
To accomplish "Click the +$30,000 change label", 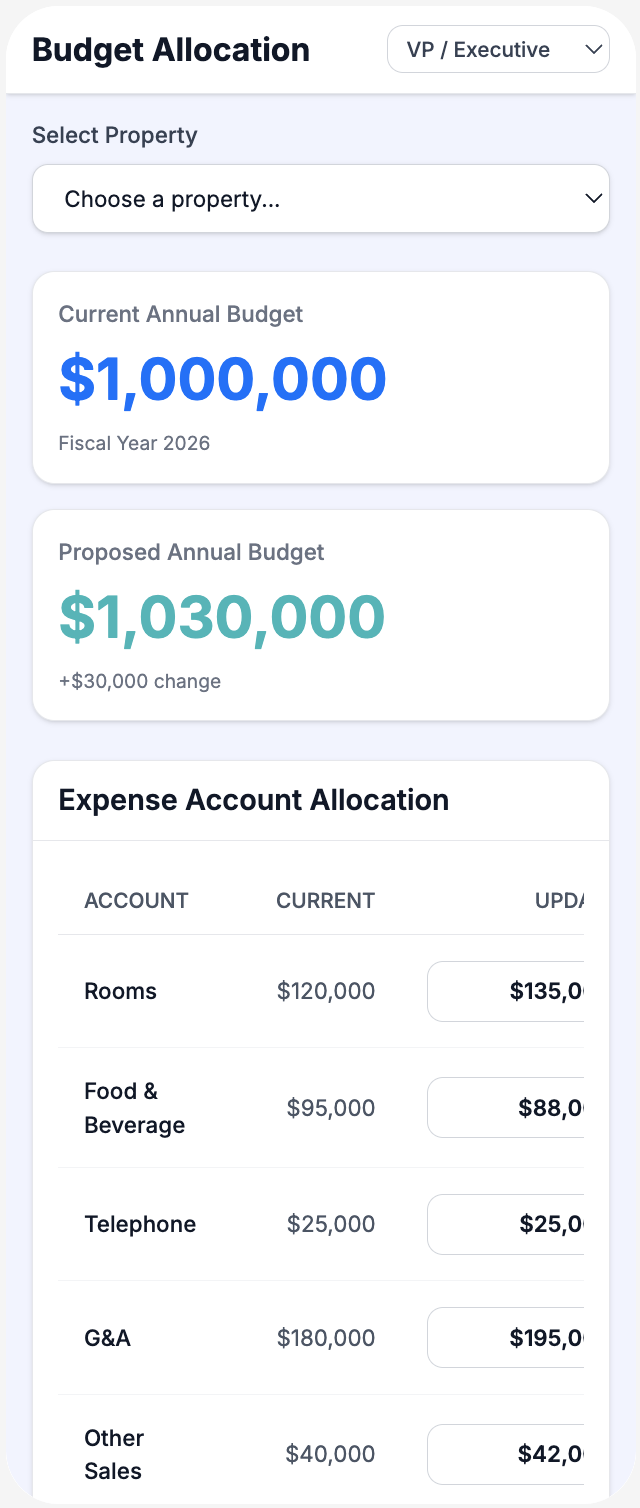I will coord(139,681).
